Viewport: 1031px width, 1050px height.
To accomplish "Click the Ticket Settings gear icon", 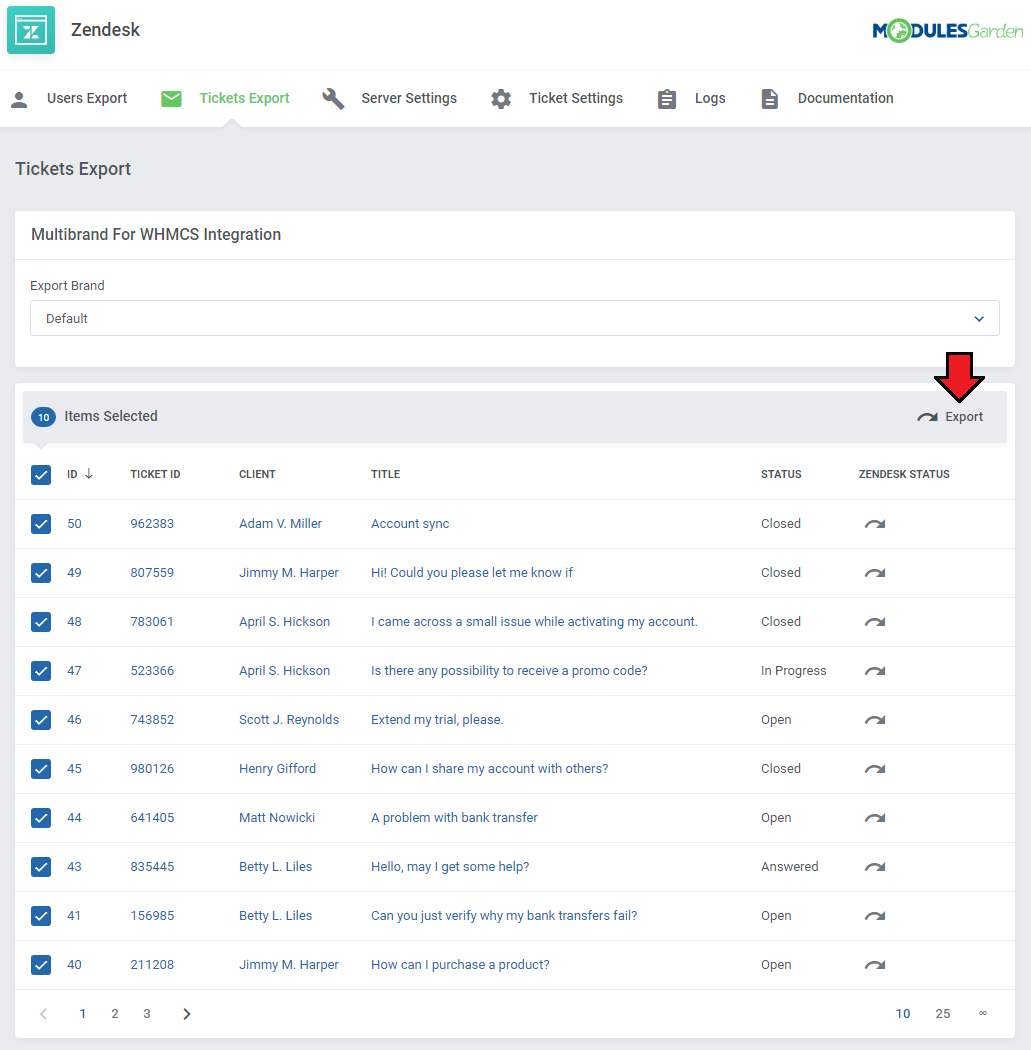I will click(501, 99).
